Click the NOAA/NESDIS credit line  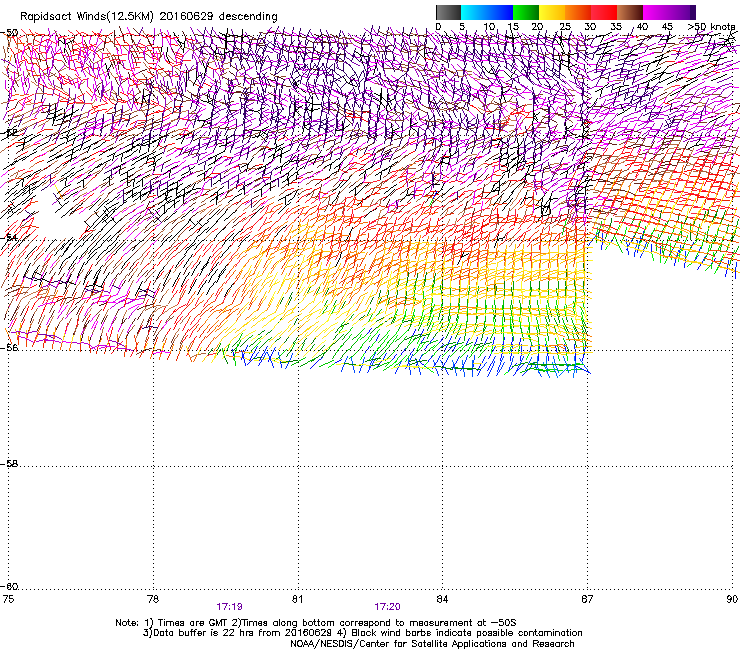pos(432,644)
